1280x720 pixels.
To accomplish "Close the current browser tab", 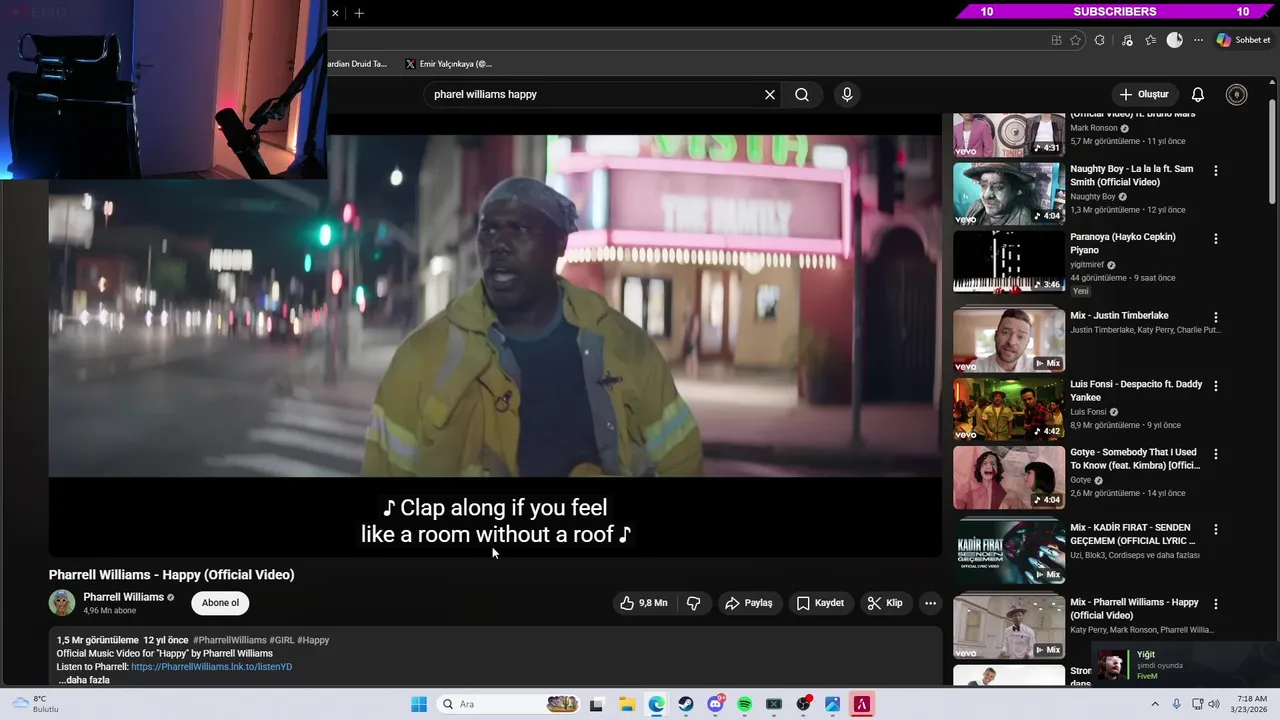I will 335,13.
